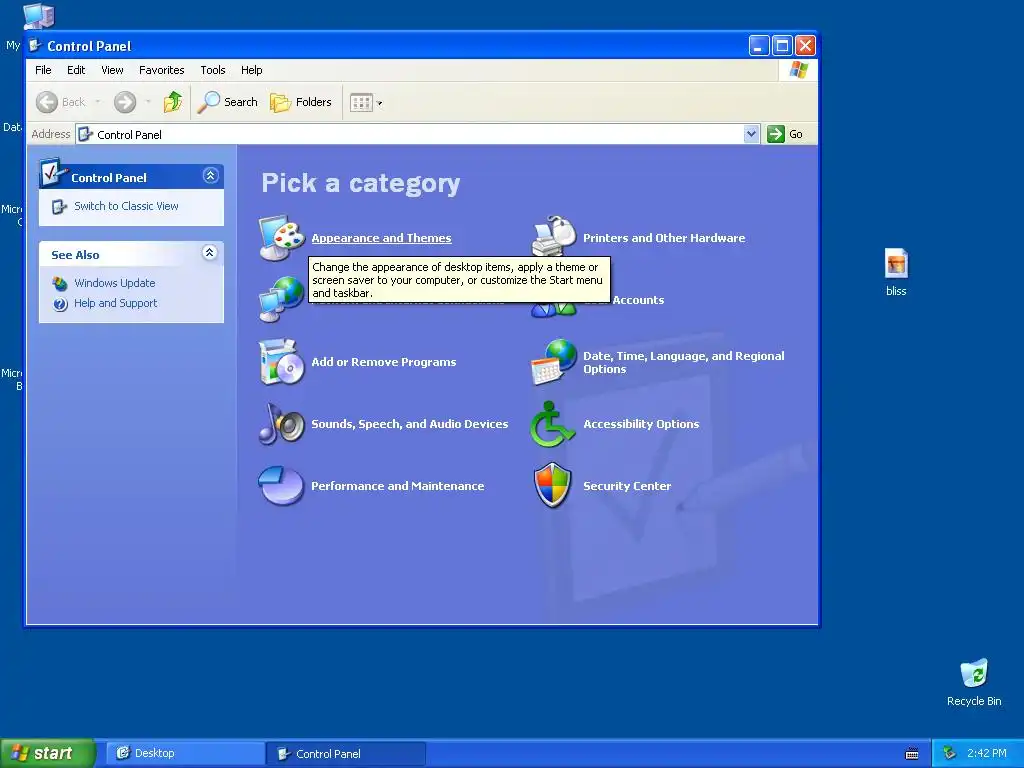Go up one folder level
This screenshot has height=768, width=1024.
click(173, 102)
